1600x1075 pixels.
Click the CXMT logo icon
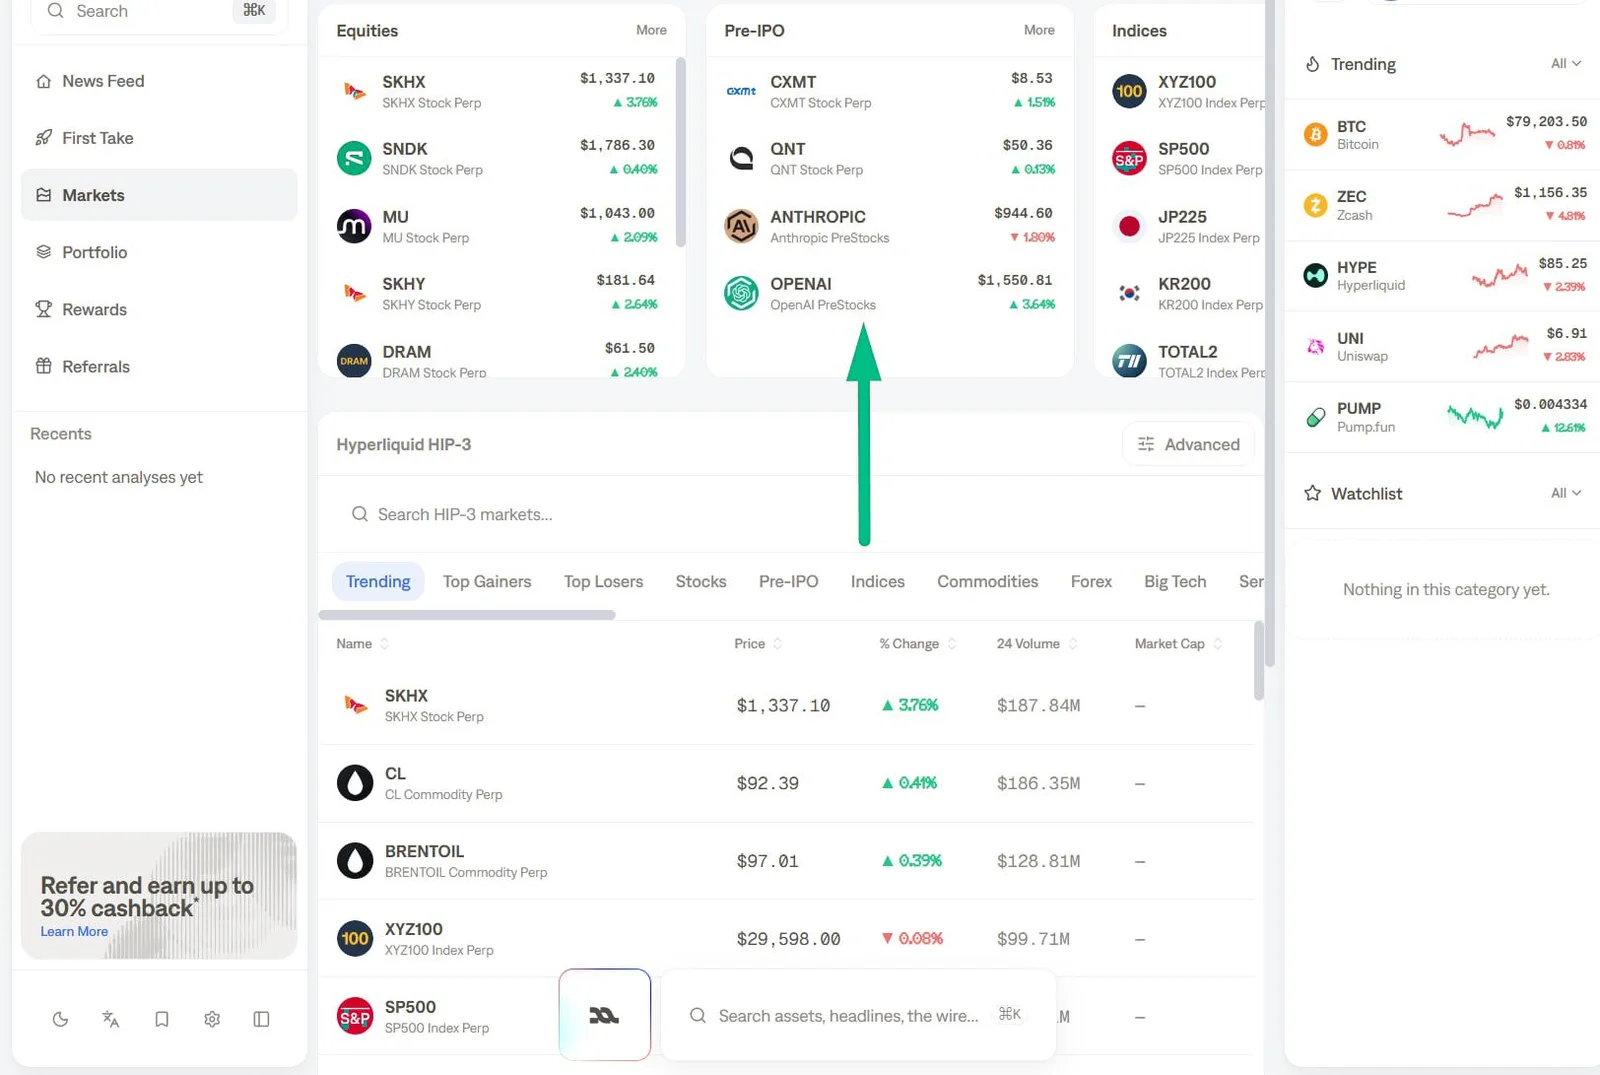(x=741, y=91)
